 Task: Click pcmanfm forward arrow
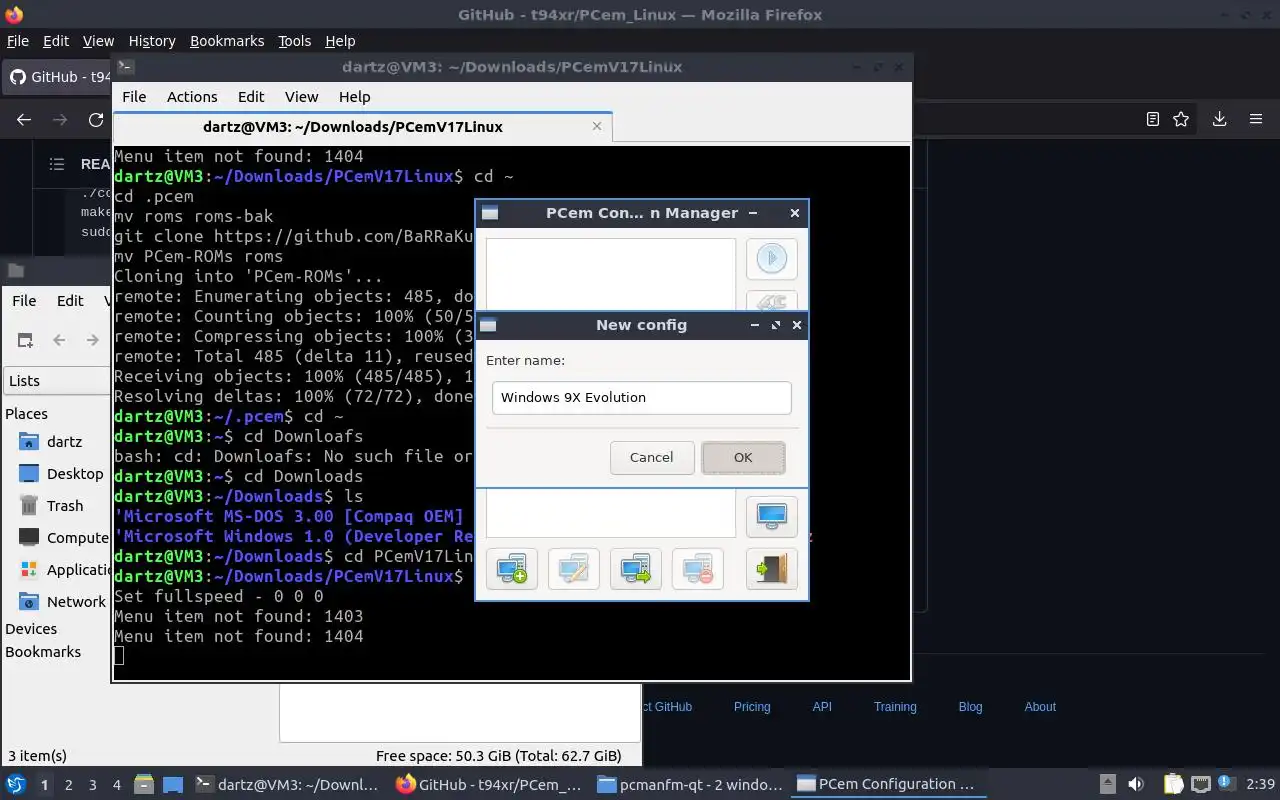click(92, 340)
